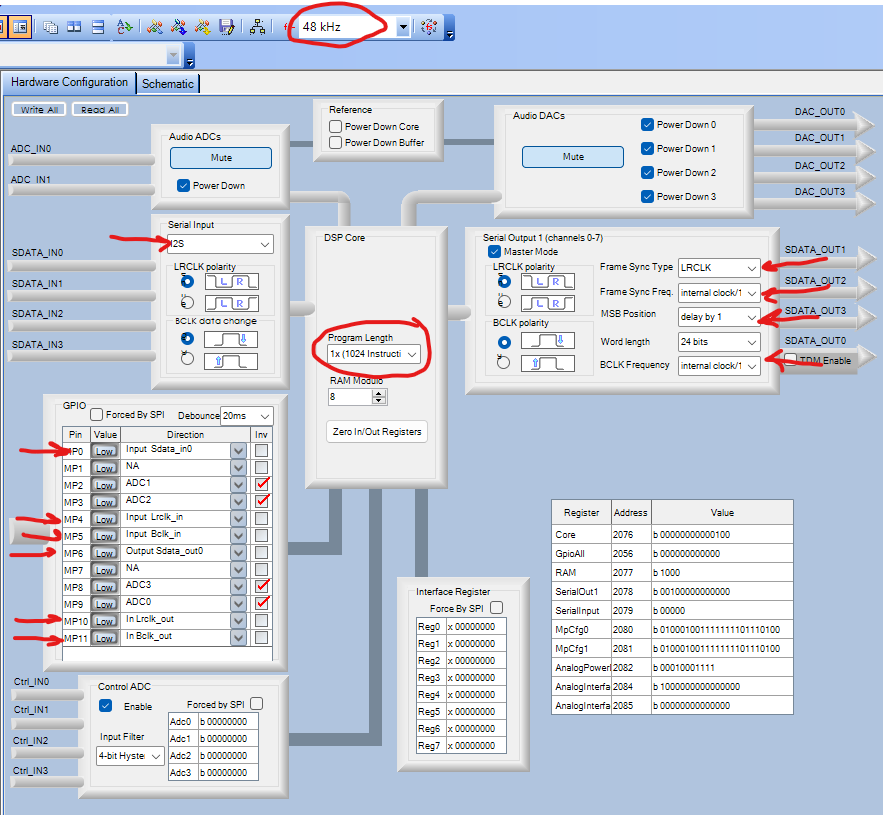
Task: Select falling-edge BCLK data change in Serial Input
Action: click(188, 339)
